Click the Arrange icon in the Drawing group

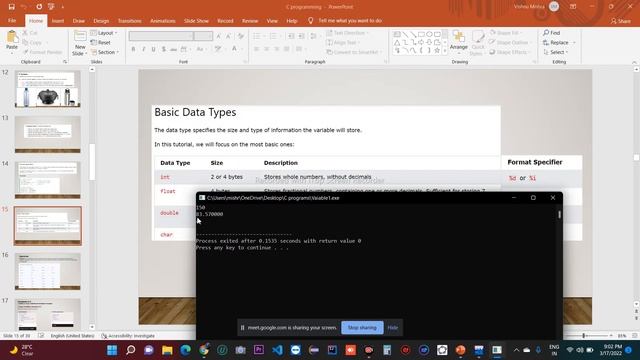458,36
